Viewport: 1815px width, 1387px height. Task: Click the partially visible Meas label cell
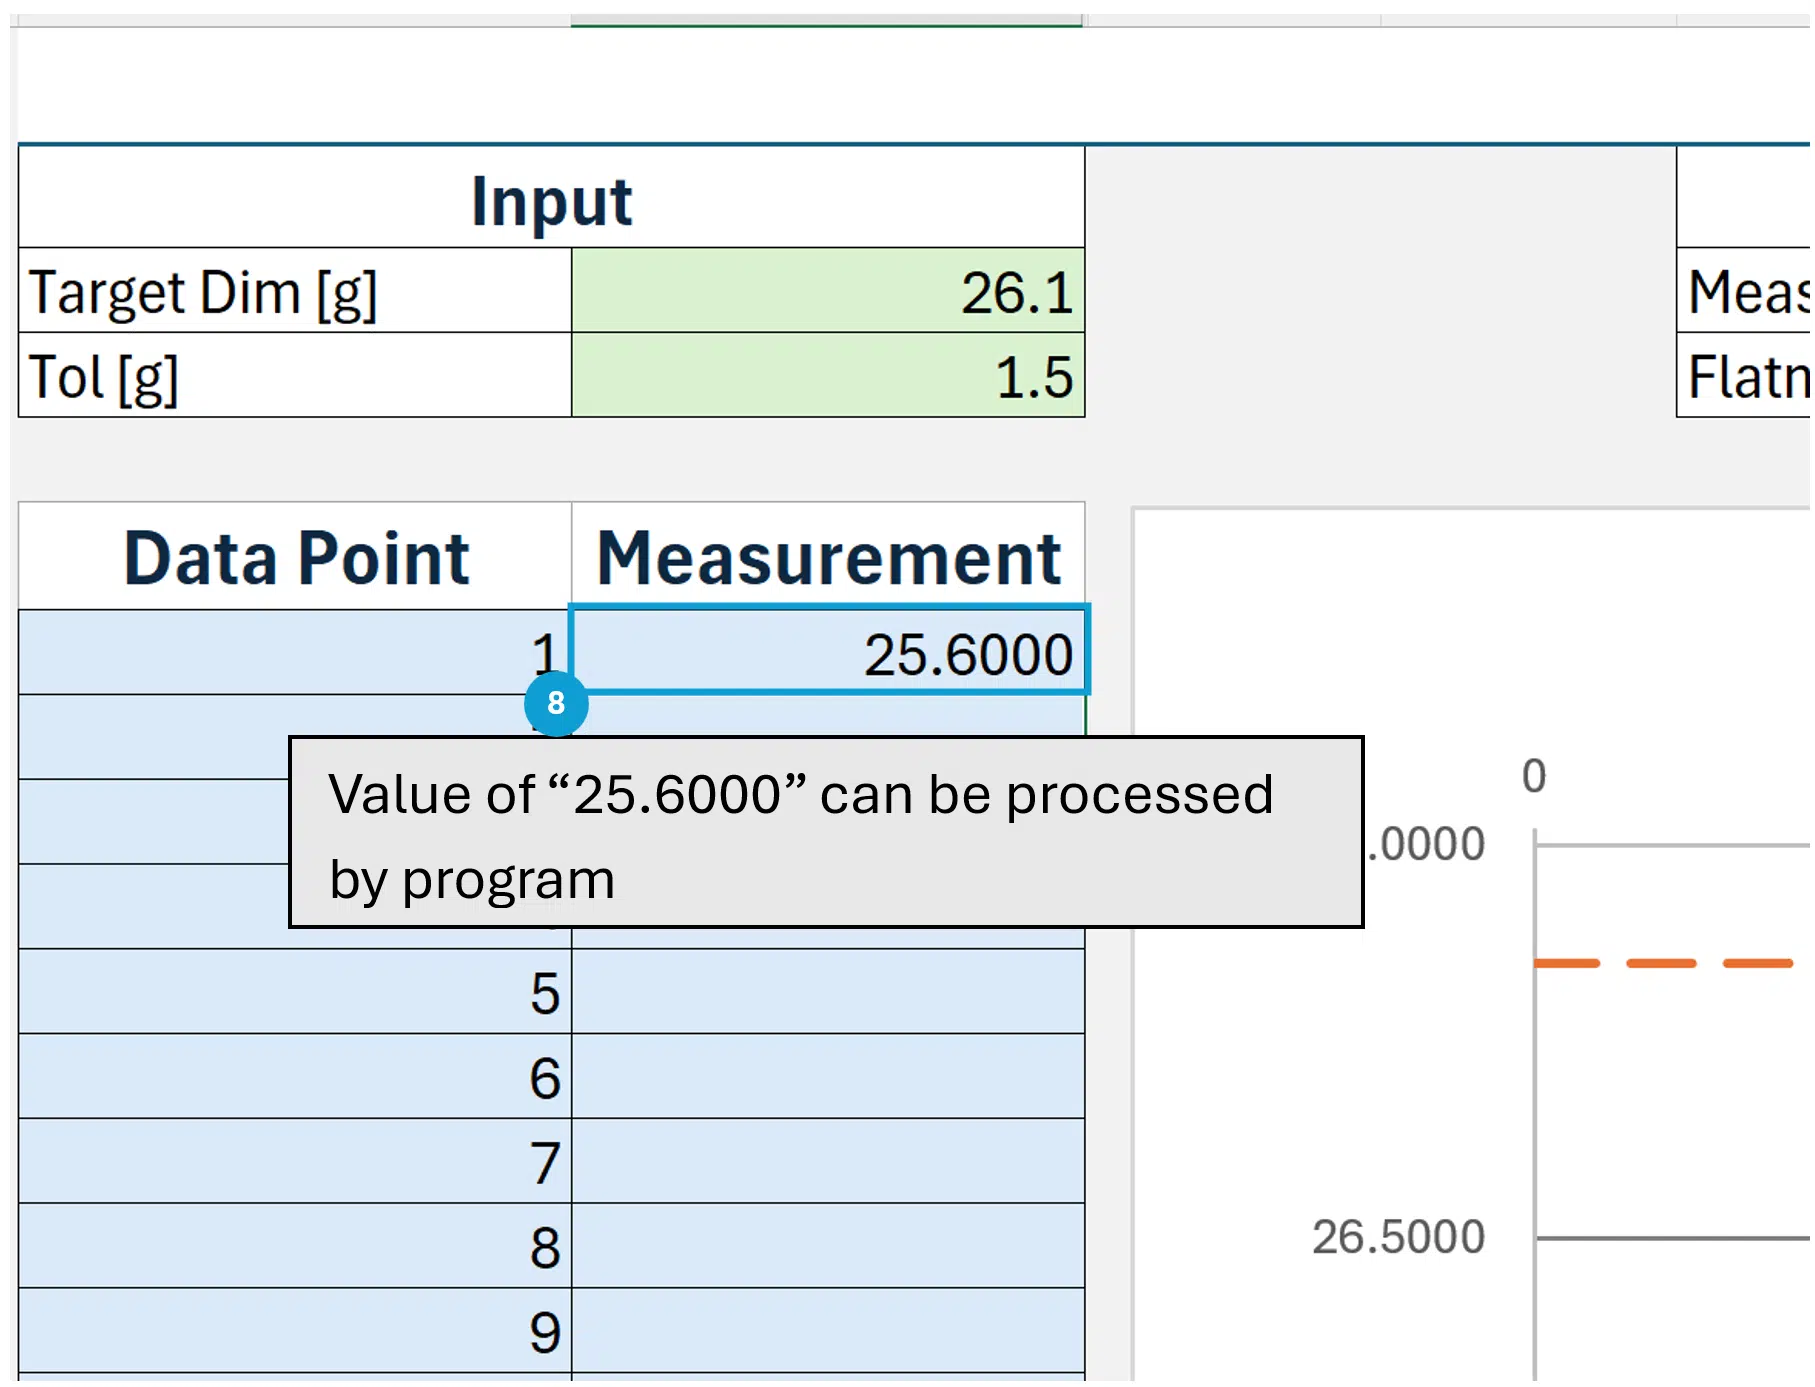(1745, 291)
